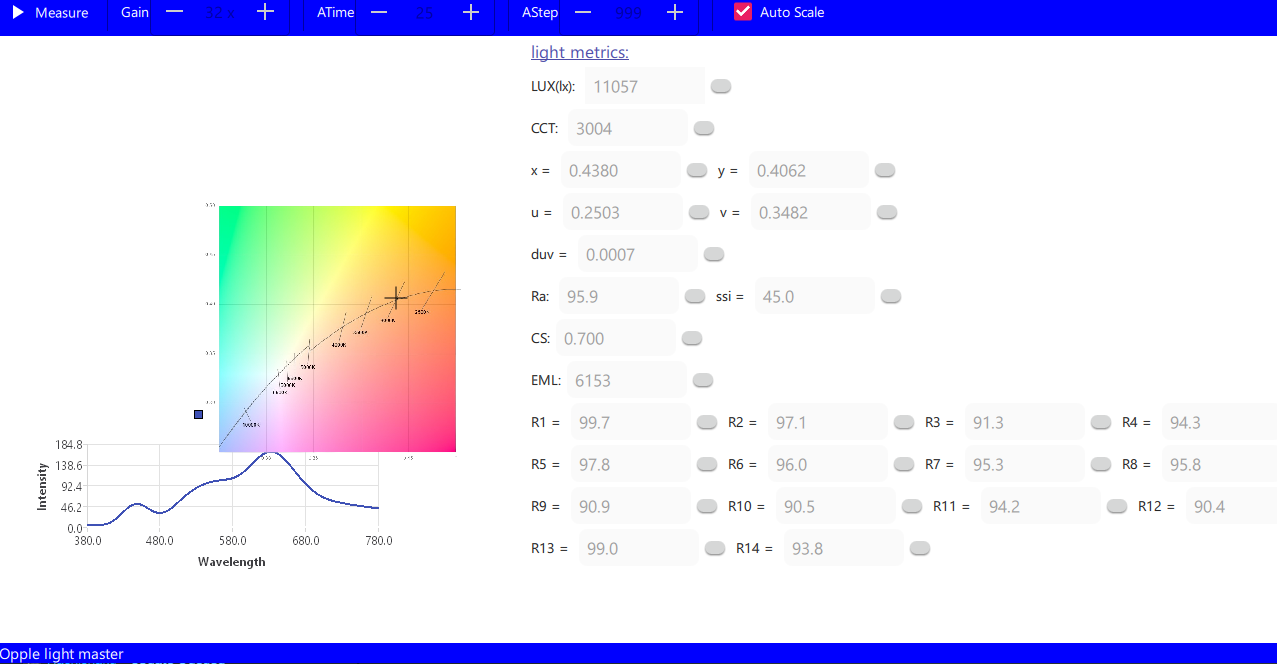Screen dimensions: 1277x664
Task: Click the Measure play button
Action: [50, 13]
